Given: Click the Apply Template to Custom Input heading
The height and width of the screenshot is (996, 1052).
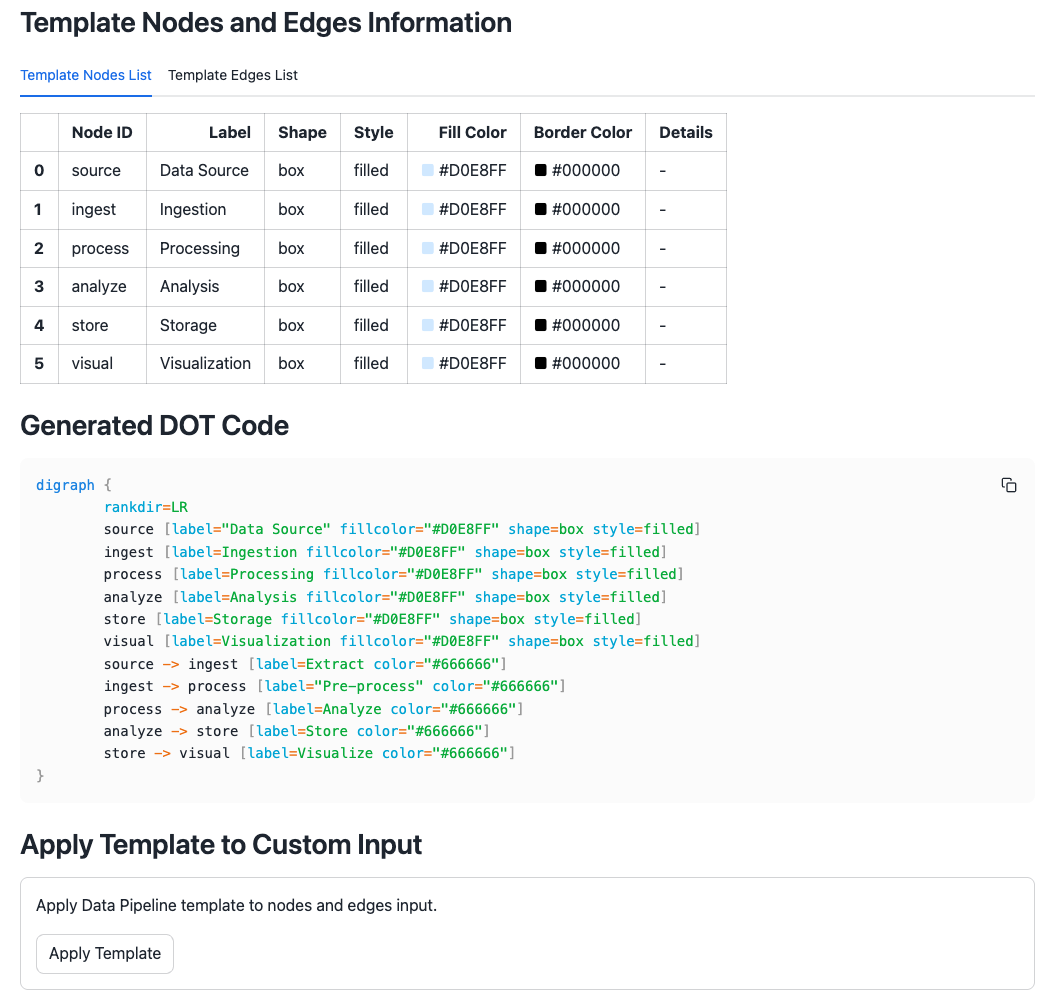Looking at the screenshot, I should [221, 844].
